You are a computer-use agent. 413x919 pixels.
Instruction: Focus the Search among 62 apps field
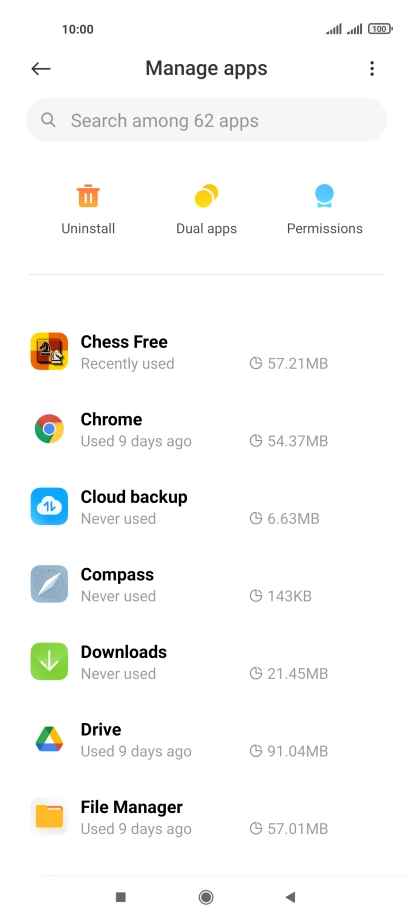[x=206, y=120]
